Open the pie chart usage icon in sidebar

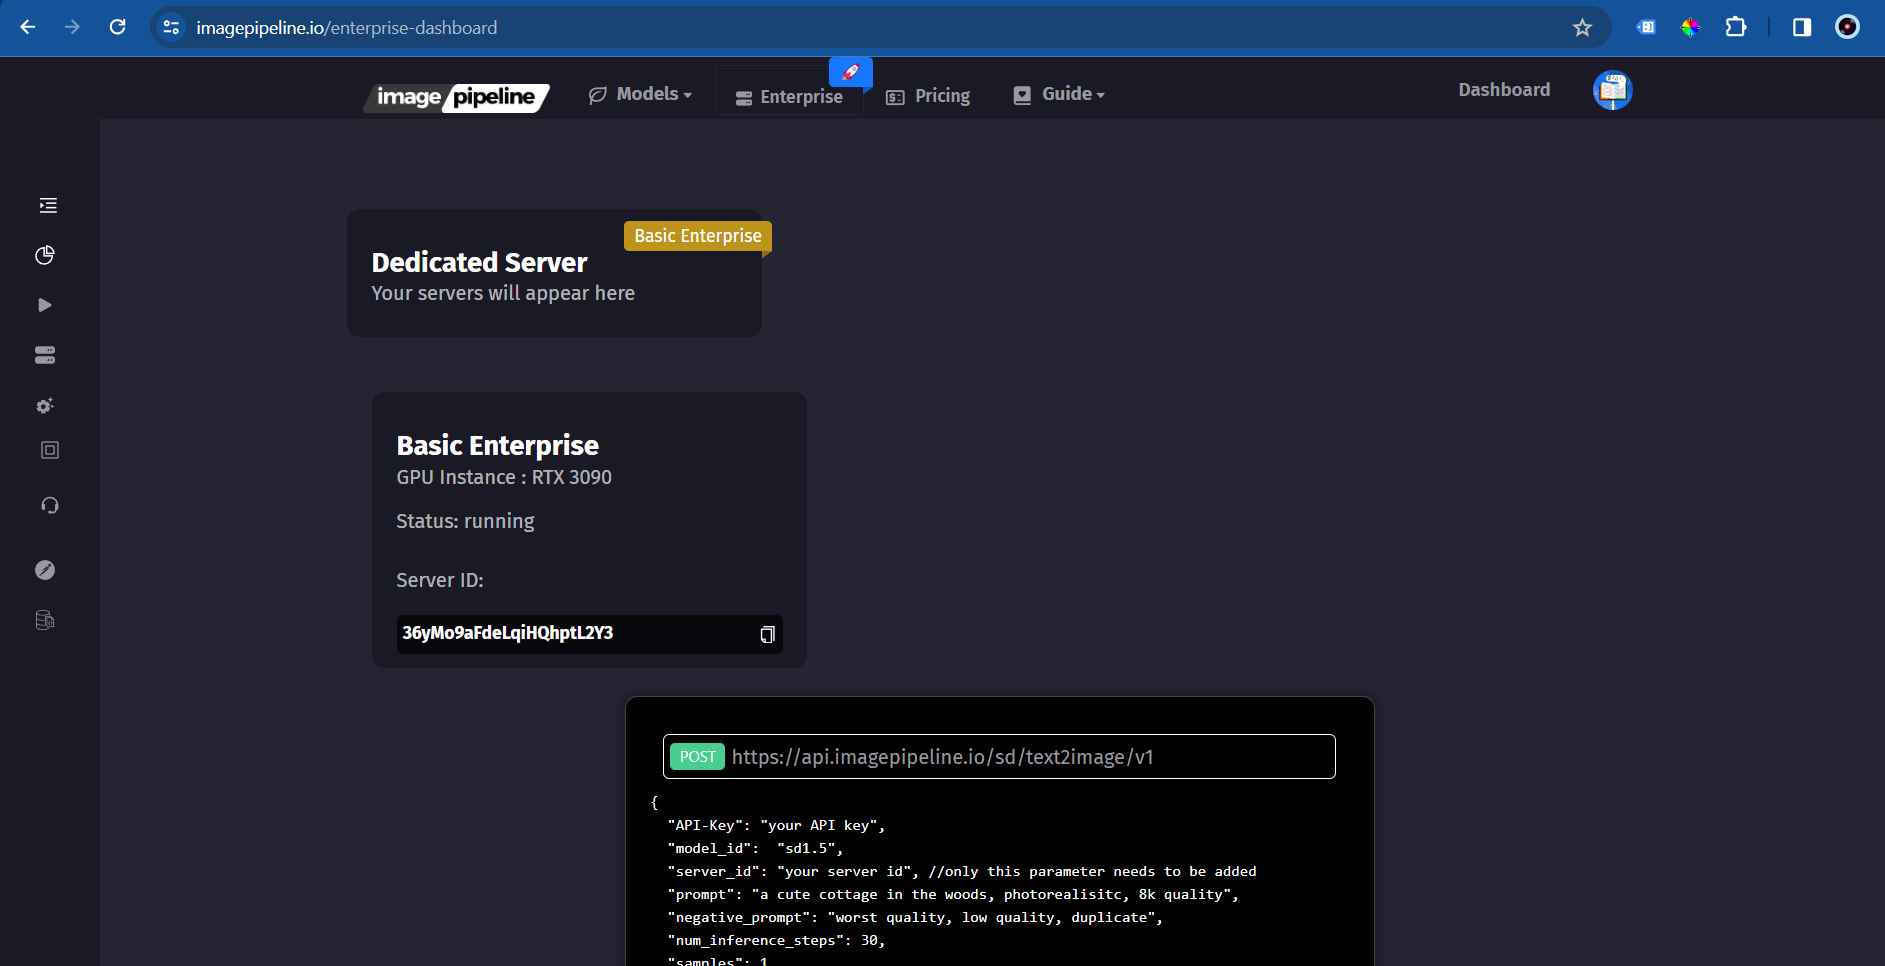tap(45, 255)
